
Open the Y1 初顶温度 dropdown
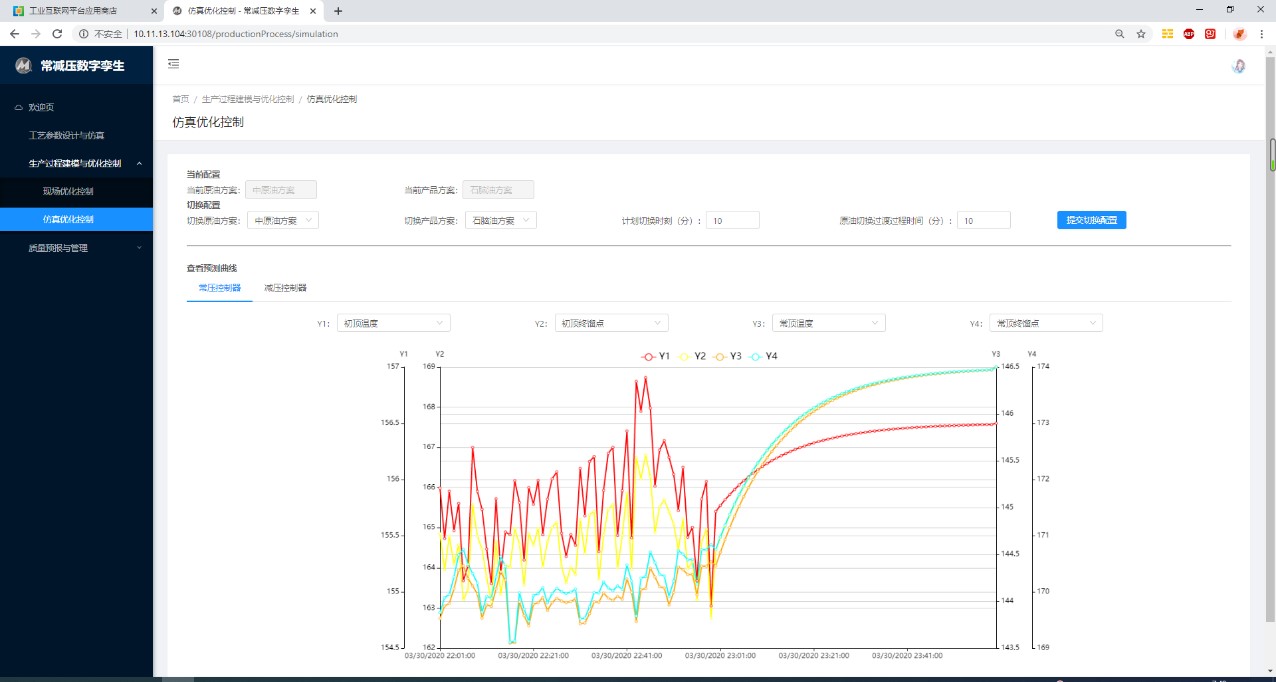393,323
